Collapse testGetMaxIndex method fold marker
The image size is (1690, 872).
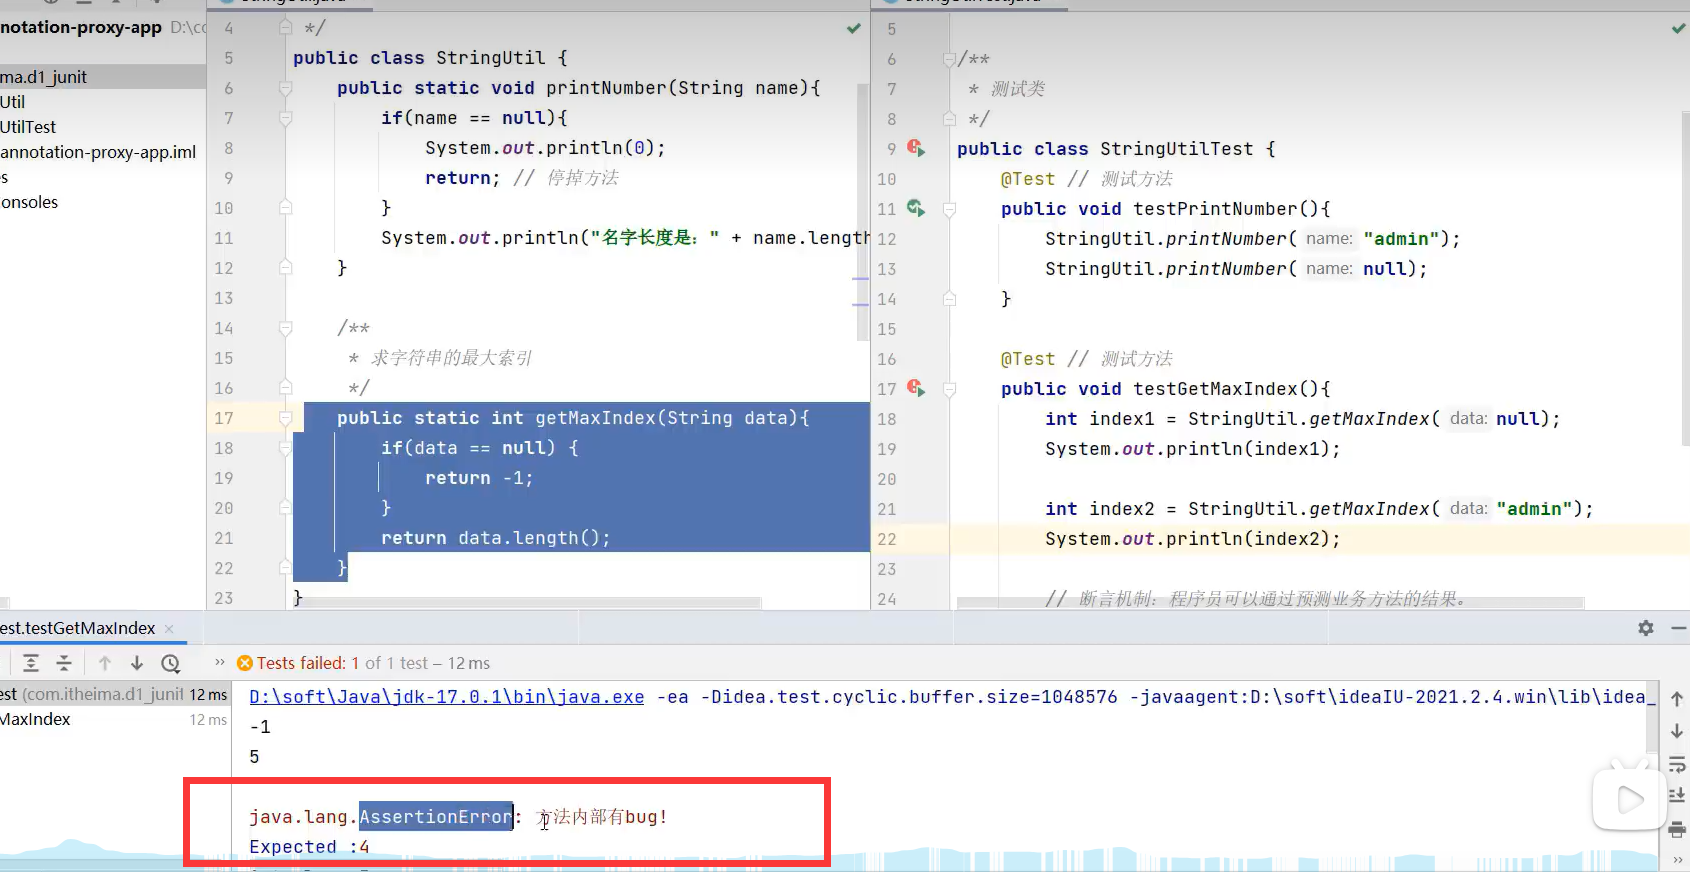(x=949, y=389)
